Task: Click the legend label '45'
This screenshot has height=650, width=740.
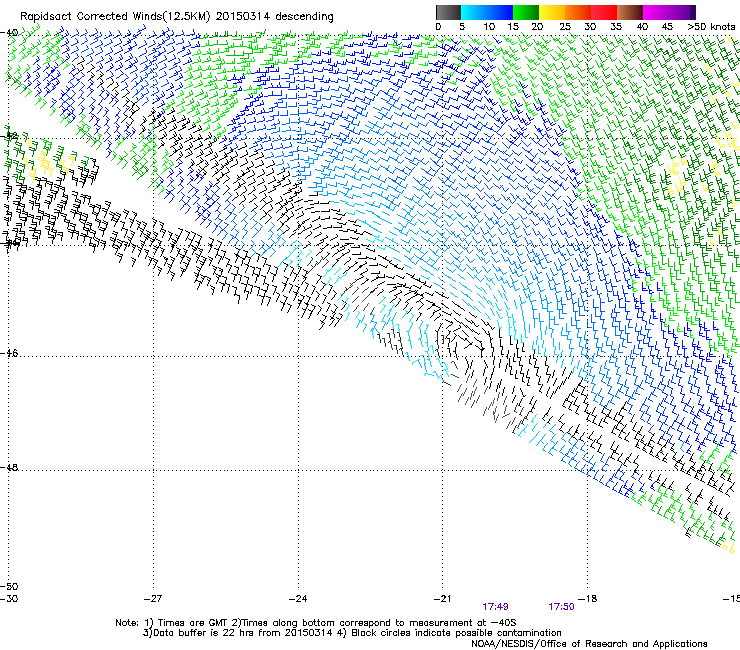Action: coord(667,26)
